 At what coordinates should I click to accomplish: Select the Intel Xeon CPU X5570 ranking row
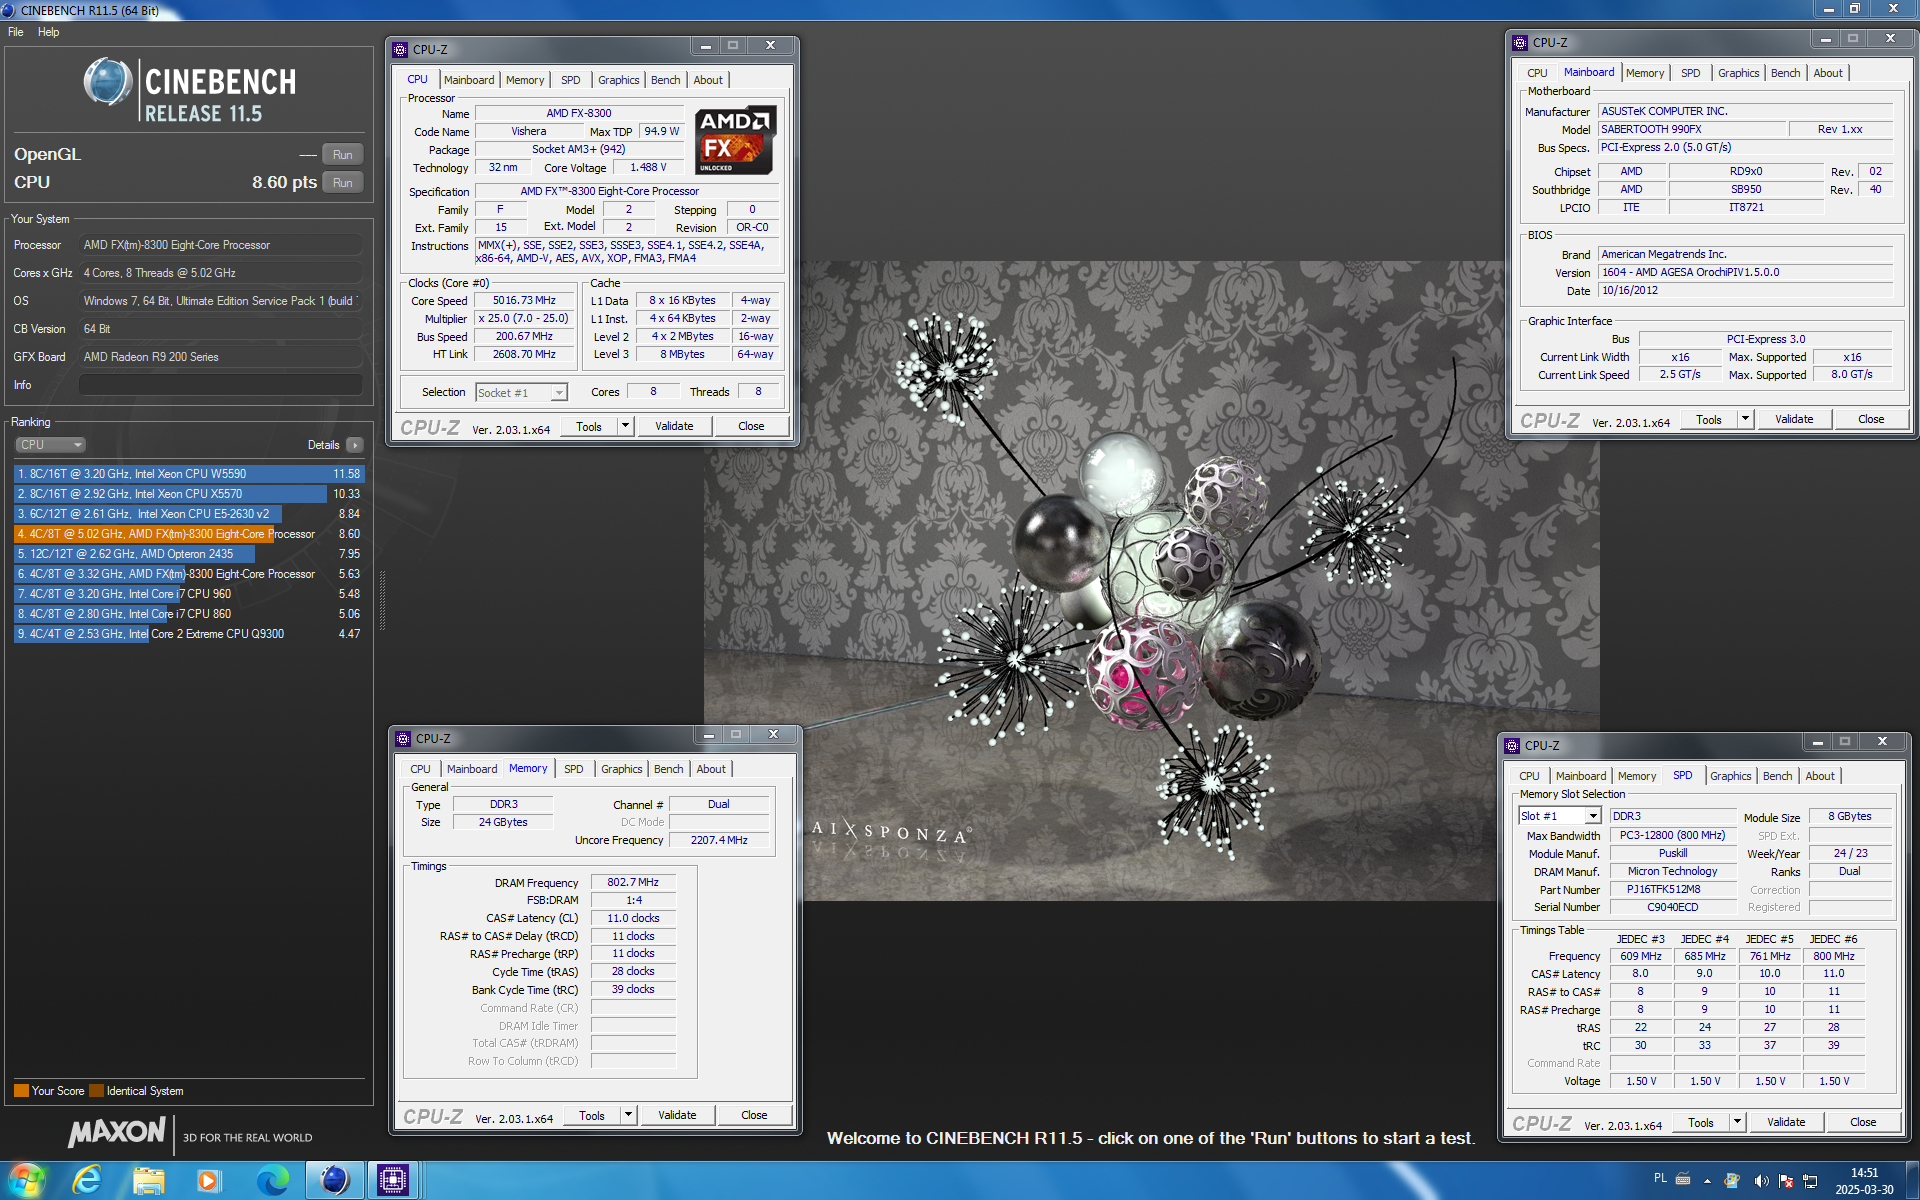189,494
